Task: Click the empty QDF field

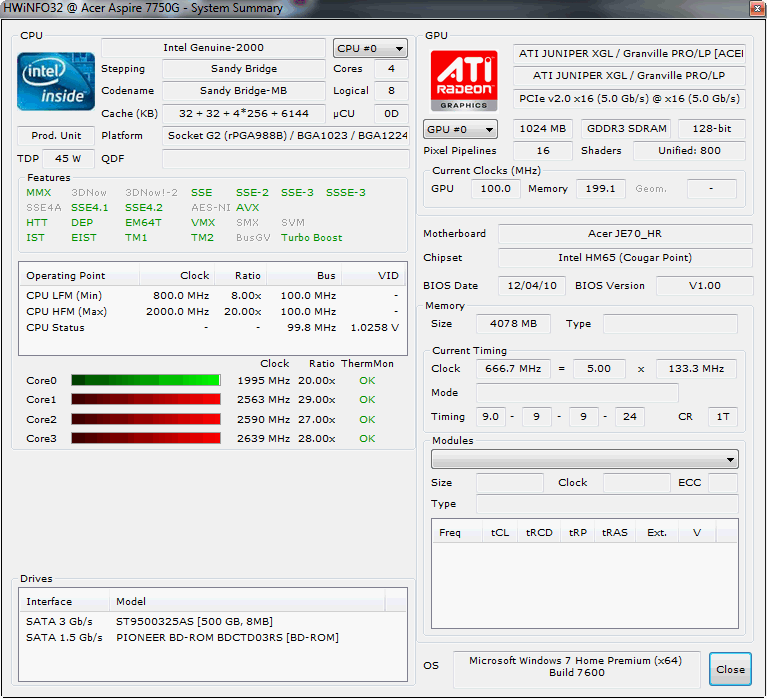Action: point(286,159)
